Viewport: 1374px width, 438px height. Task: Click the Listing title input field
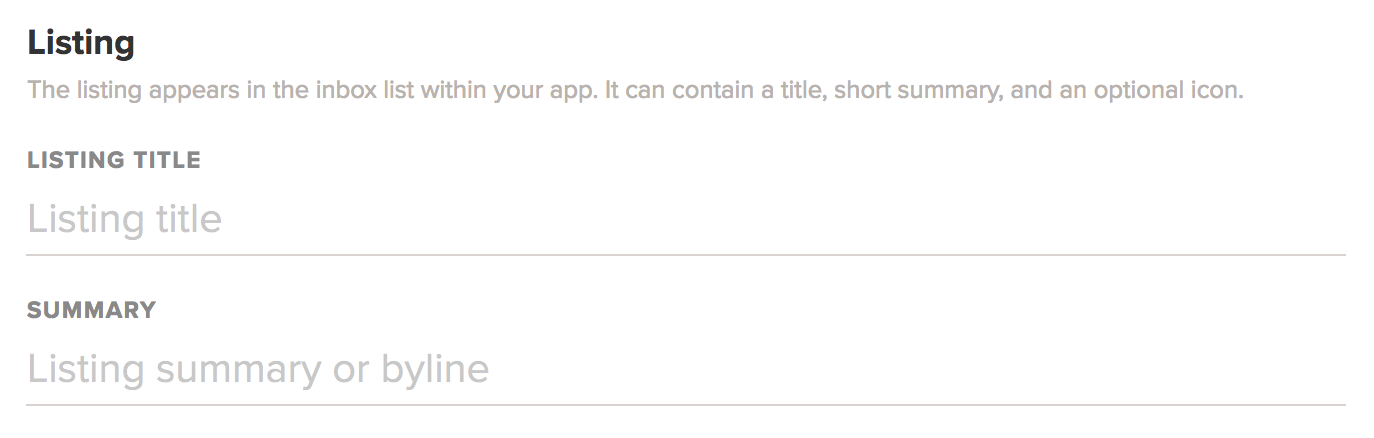coord(686,219)
